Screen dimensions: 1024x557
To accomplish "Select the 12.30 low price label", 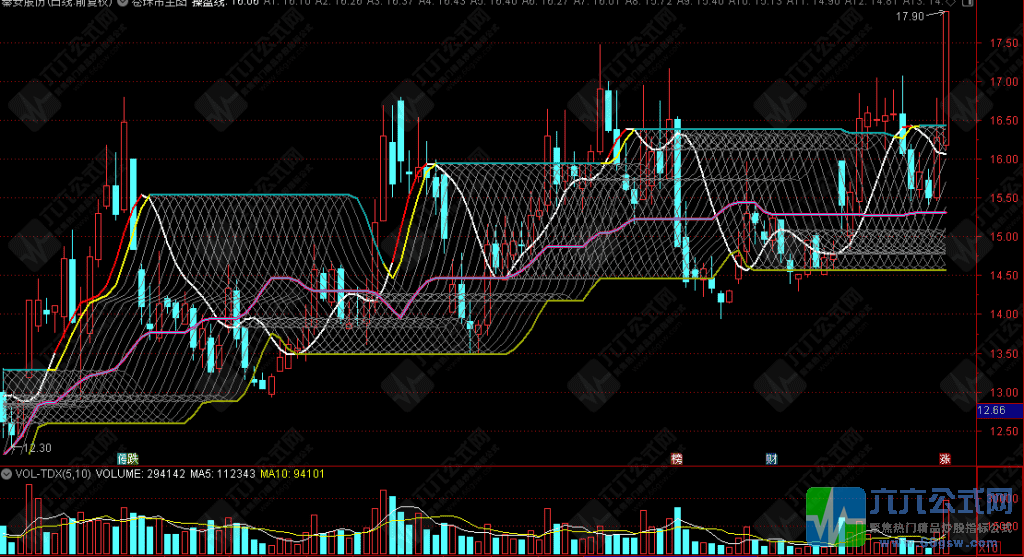I will 37,448.
